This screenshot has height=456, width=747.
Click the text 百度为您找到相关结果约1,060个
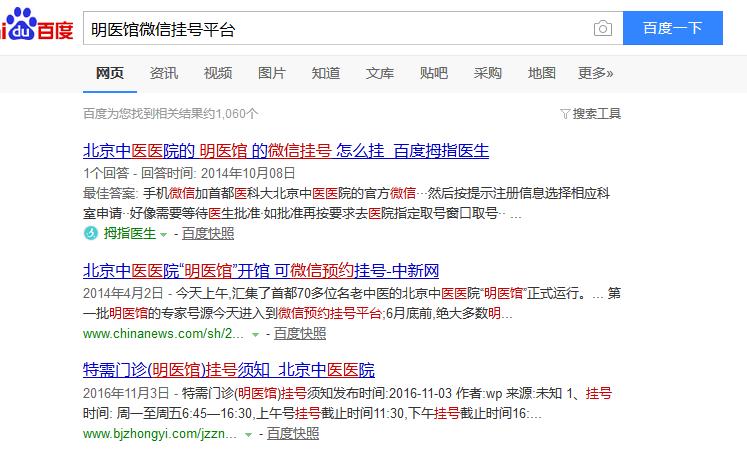pyautogui.click(x=171, y=114)
